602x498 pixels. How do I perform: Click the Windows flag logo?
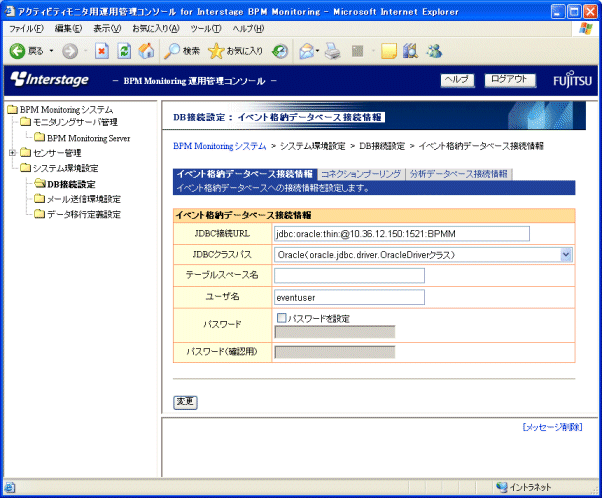(585, 29)
